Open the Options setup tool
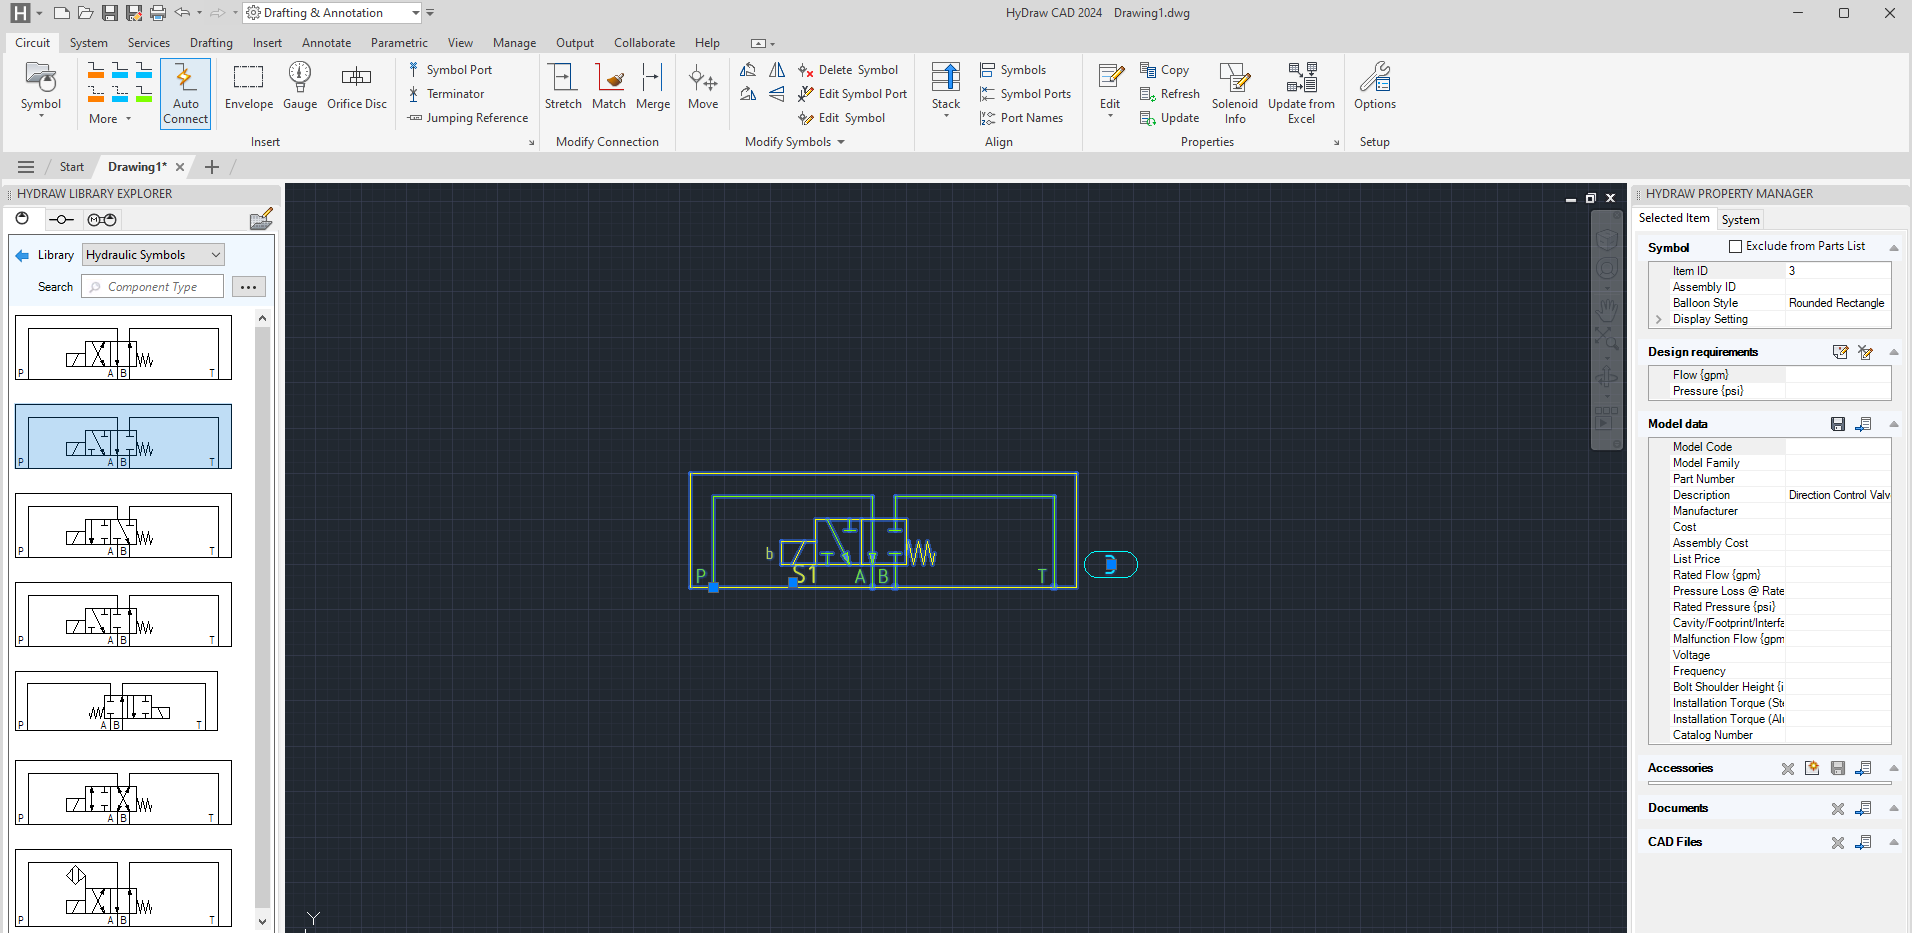The image size is (1912, 933). pos(1374,87)
